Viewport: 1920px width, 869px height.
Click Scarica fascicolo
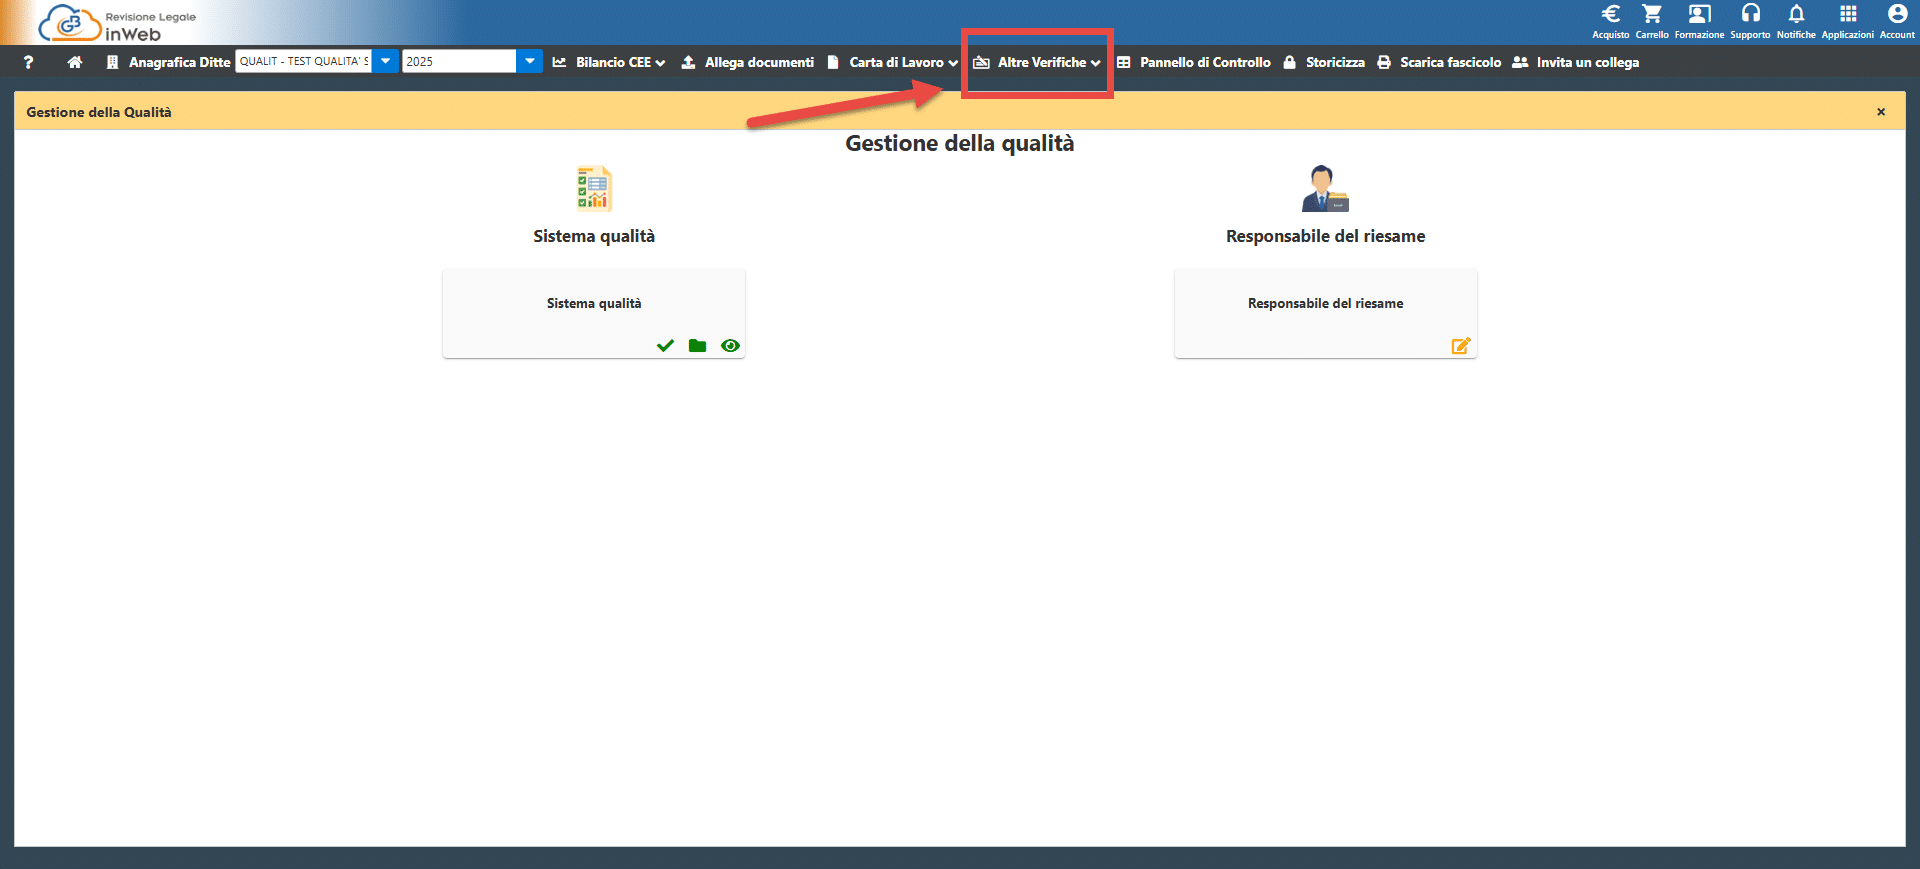point(1439,62)
